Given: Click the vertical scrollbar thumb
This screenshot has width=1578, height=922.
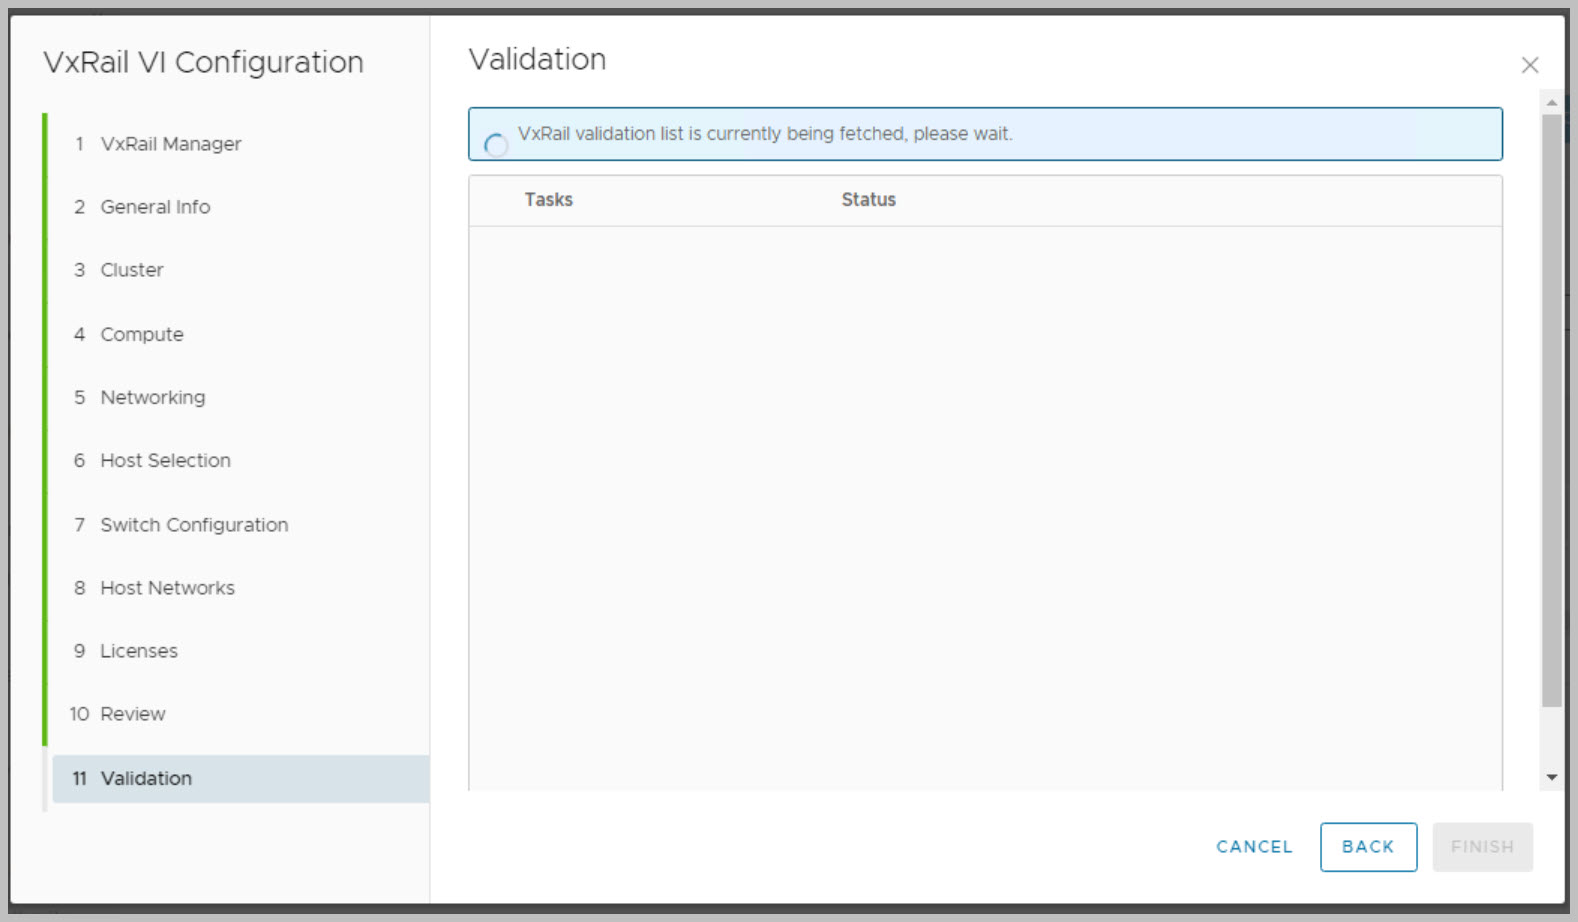Looking at the screenshot, I should pyautogui.click(x=1551, y=411).
